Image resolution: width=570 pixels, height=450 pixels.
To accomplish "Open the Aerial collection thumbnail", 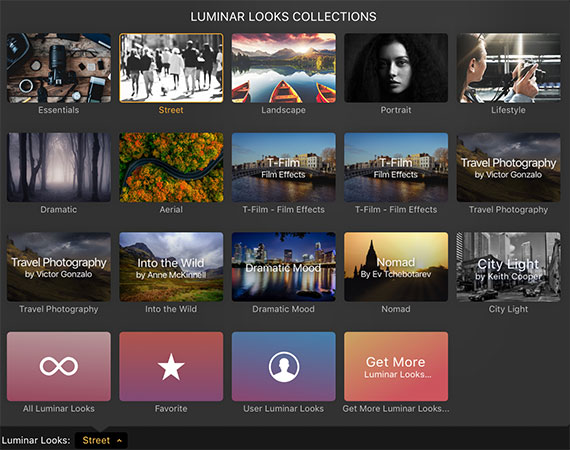I will [171, 167].
